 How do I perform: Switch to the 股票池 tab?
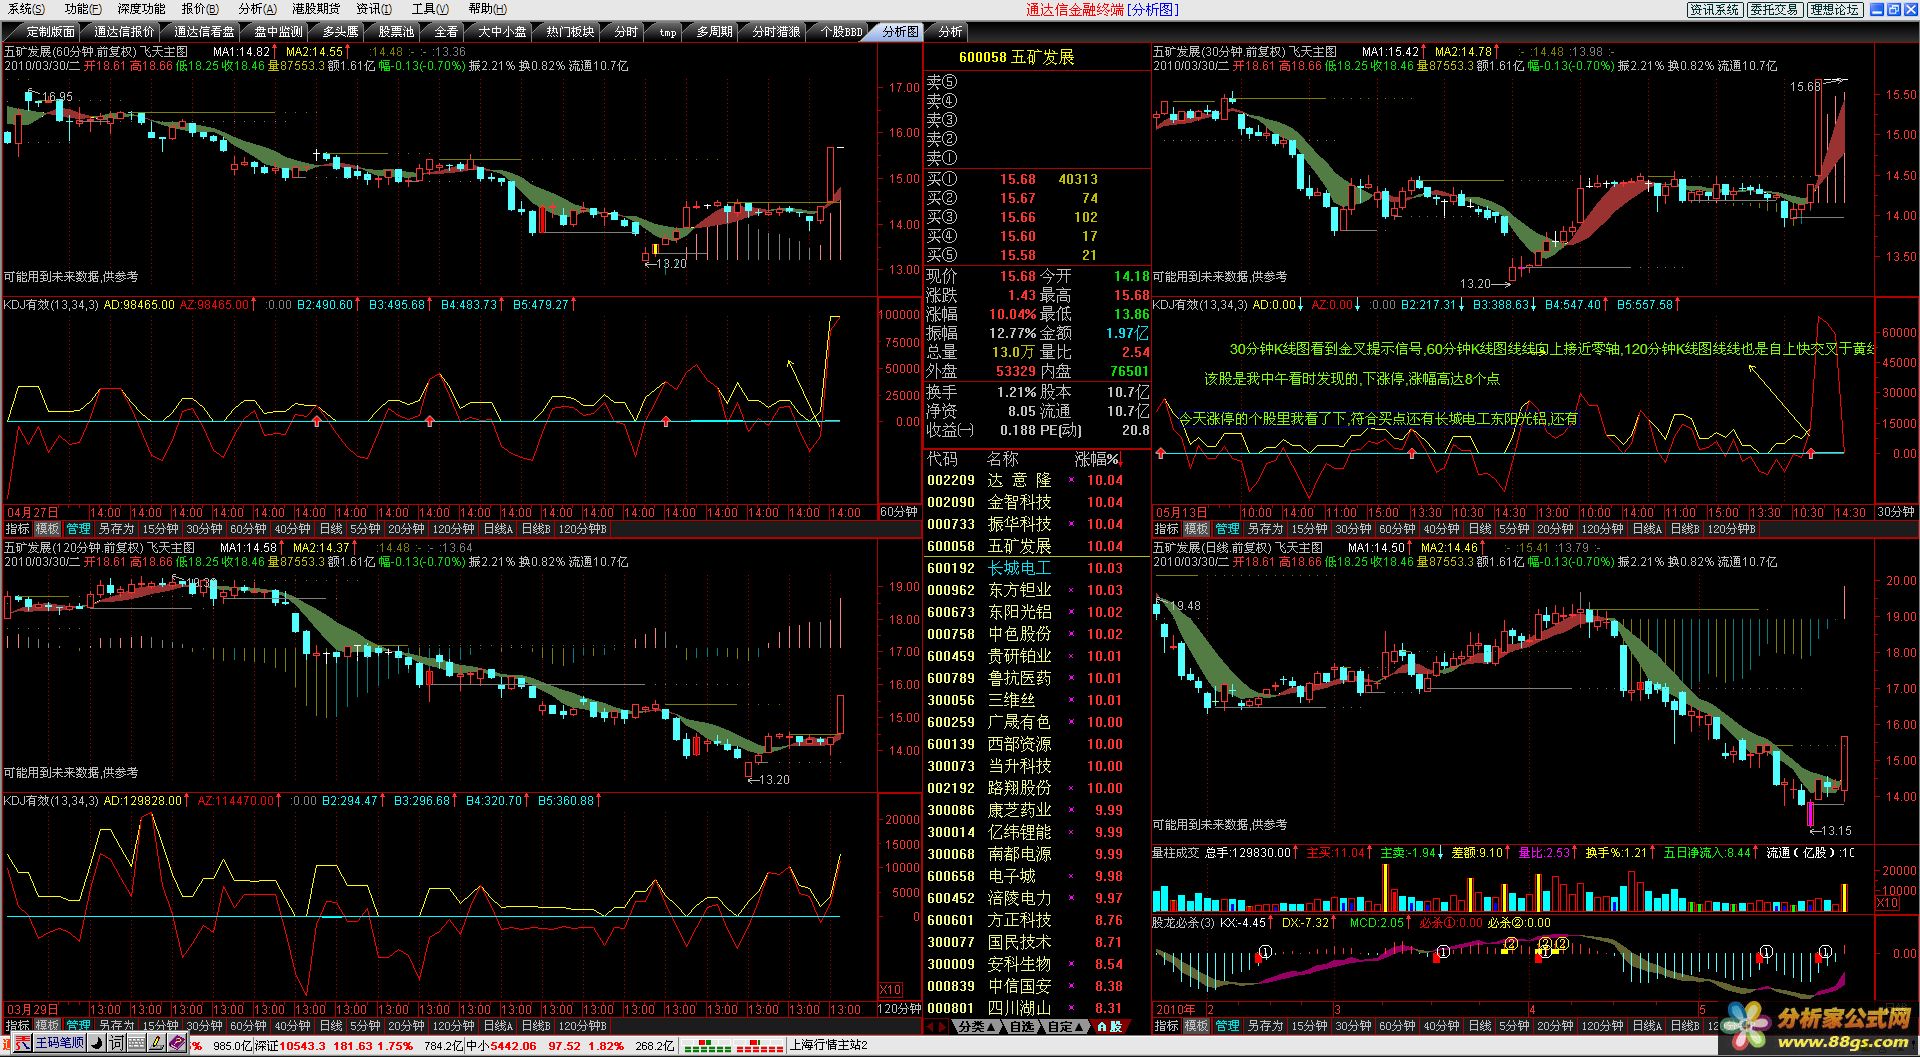pyautogui.click(x=396, y=32)
